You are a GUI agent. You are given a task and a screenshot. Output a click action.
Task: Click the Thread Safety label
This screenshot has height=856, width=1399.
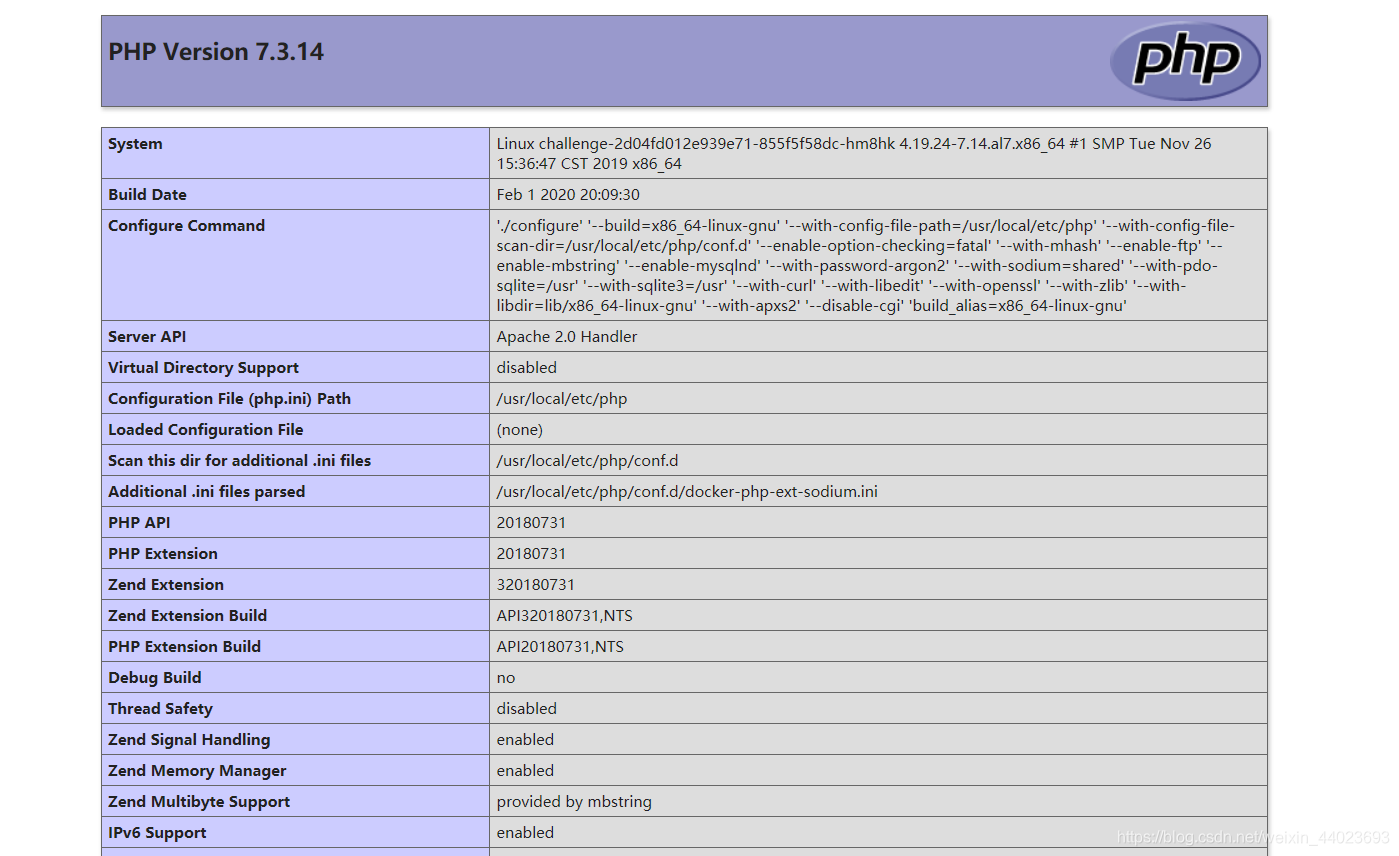point(160,709)
